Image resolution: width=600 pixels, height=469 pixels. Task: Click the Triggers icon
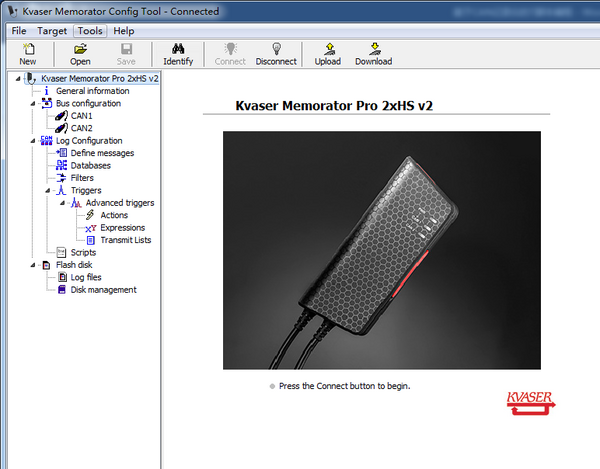(62, 190)
